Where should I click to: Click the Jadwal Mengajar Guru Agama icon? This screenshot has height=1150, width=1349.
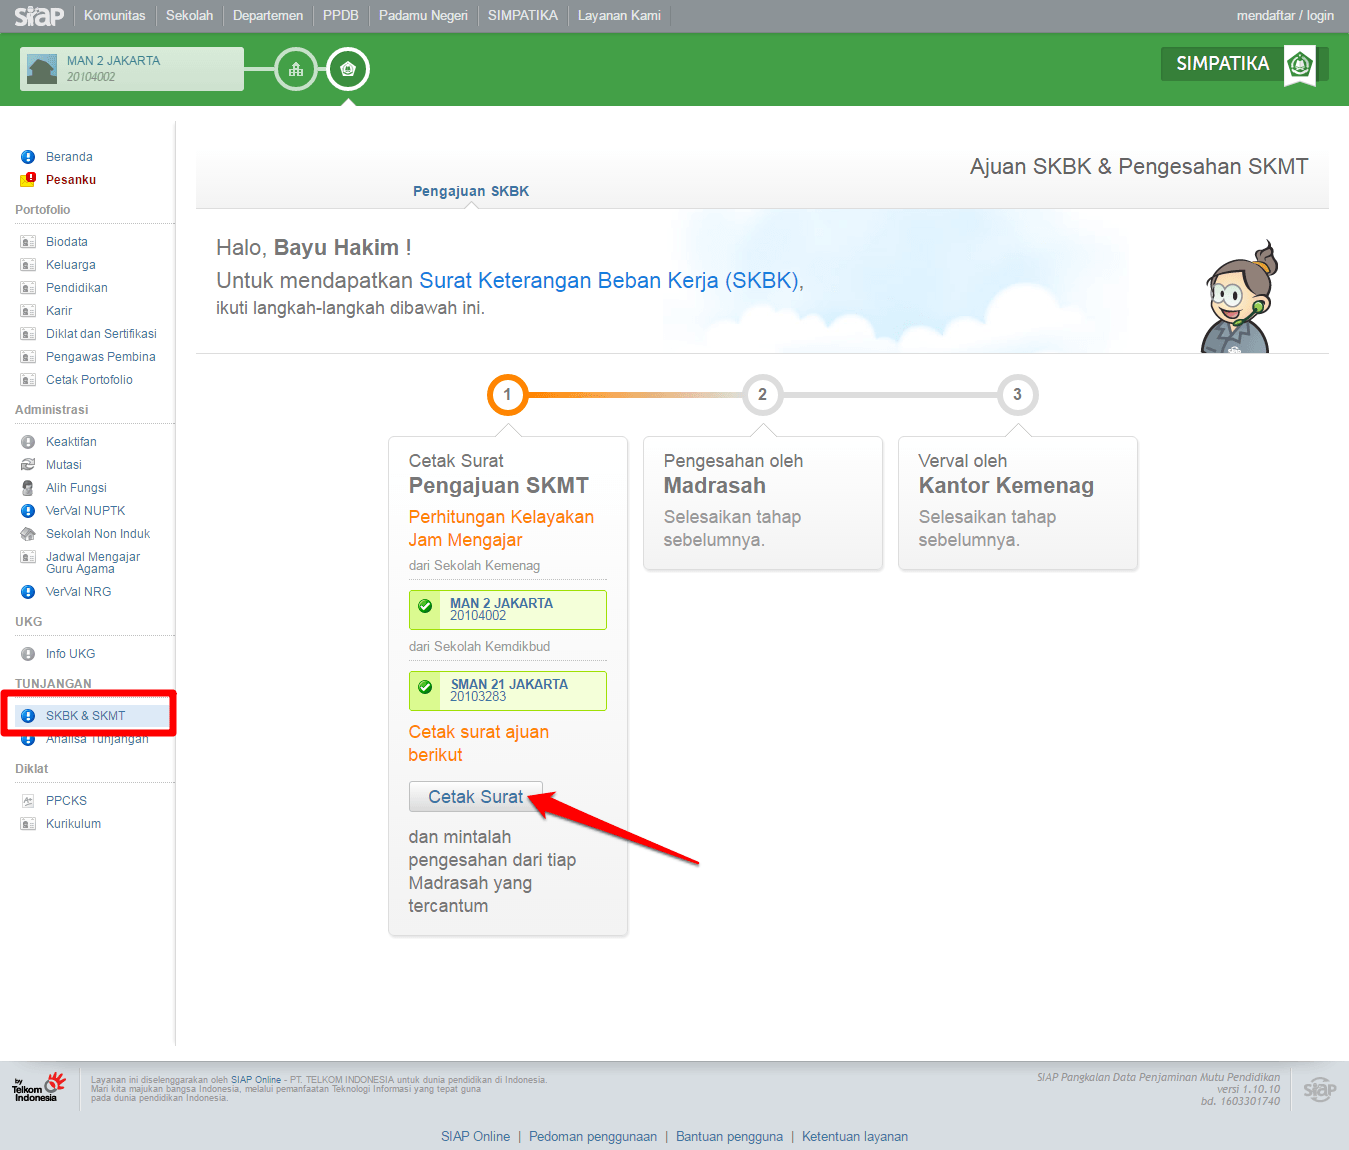(x=28, y=557)
